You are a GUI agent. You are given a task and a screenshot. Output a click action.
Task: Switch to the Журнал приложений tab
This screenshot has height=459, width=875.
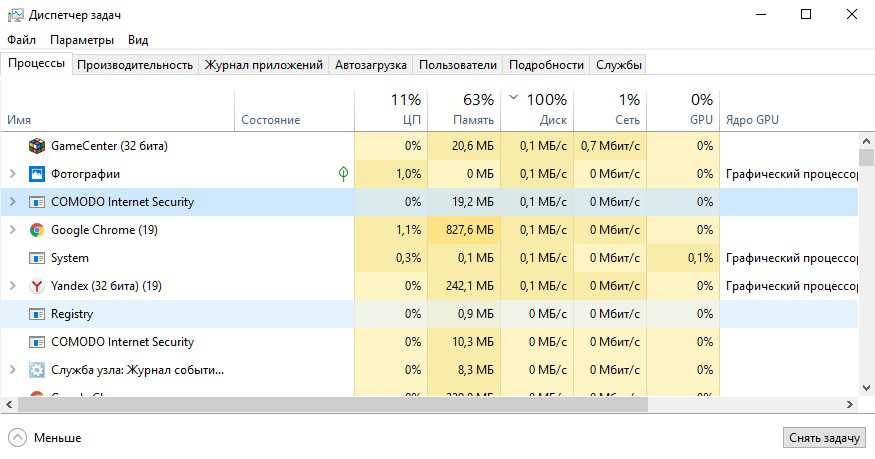pos(263,65)
